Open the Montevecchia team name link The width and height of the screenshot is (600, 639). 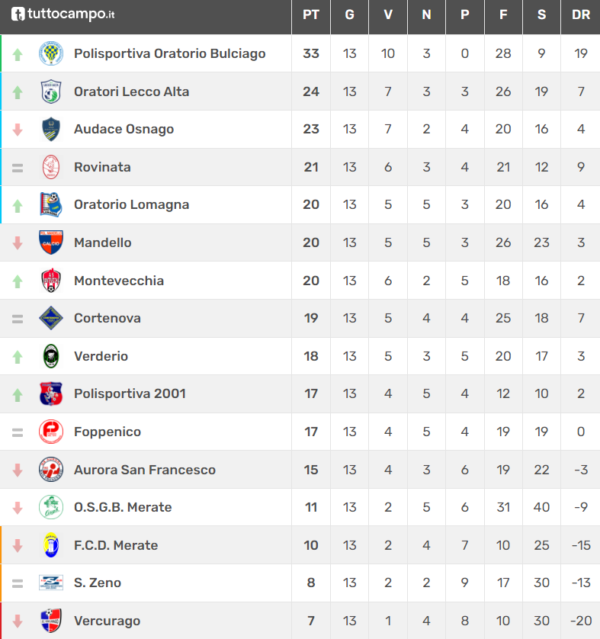coord(119,281)
